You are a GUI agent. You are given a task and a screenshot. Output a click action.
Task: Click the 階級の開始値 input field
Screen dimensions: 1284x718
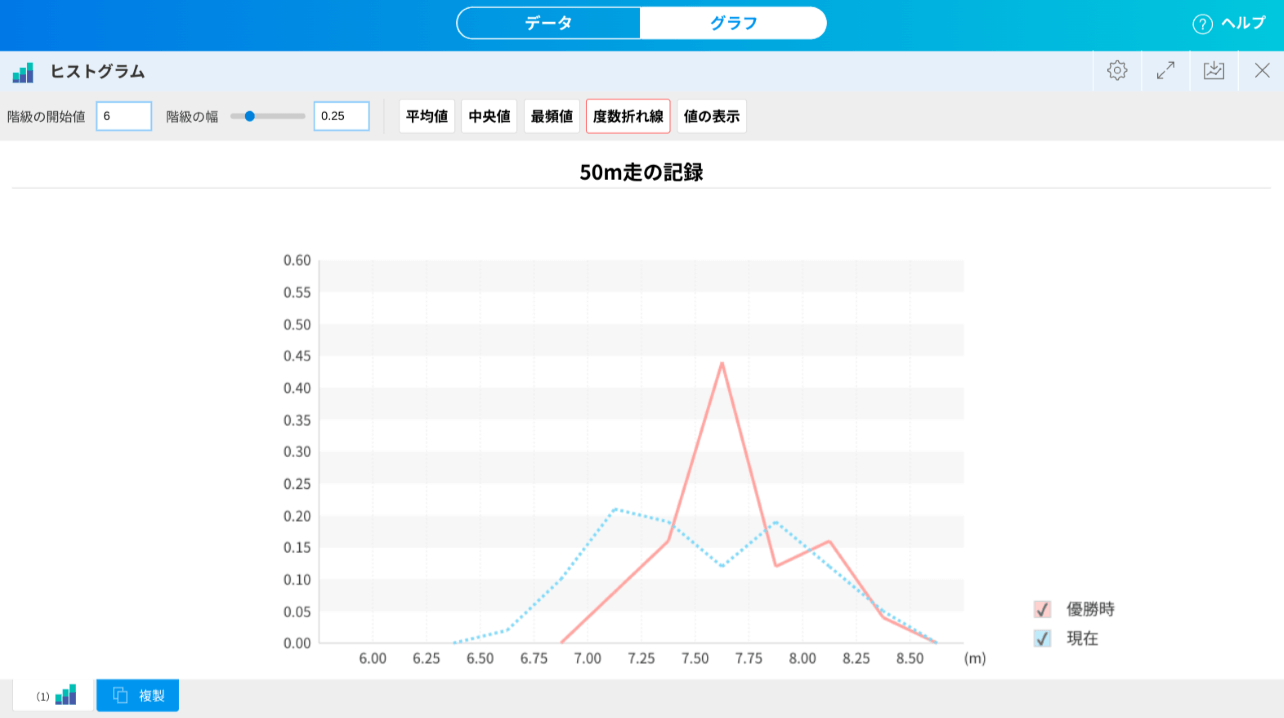pos(123,116)
